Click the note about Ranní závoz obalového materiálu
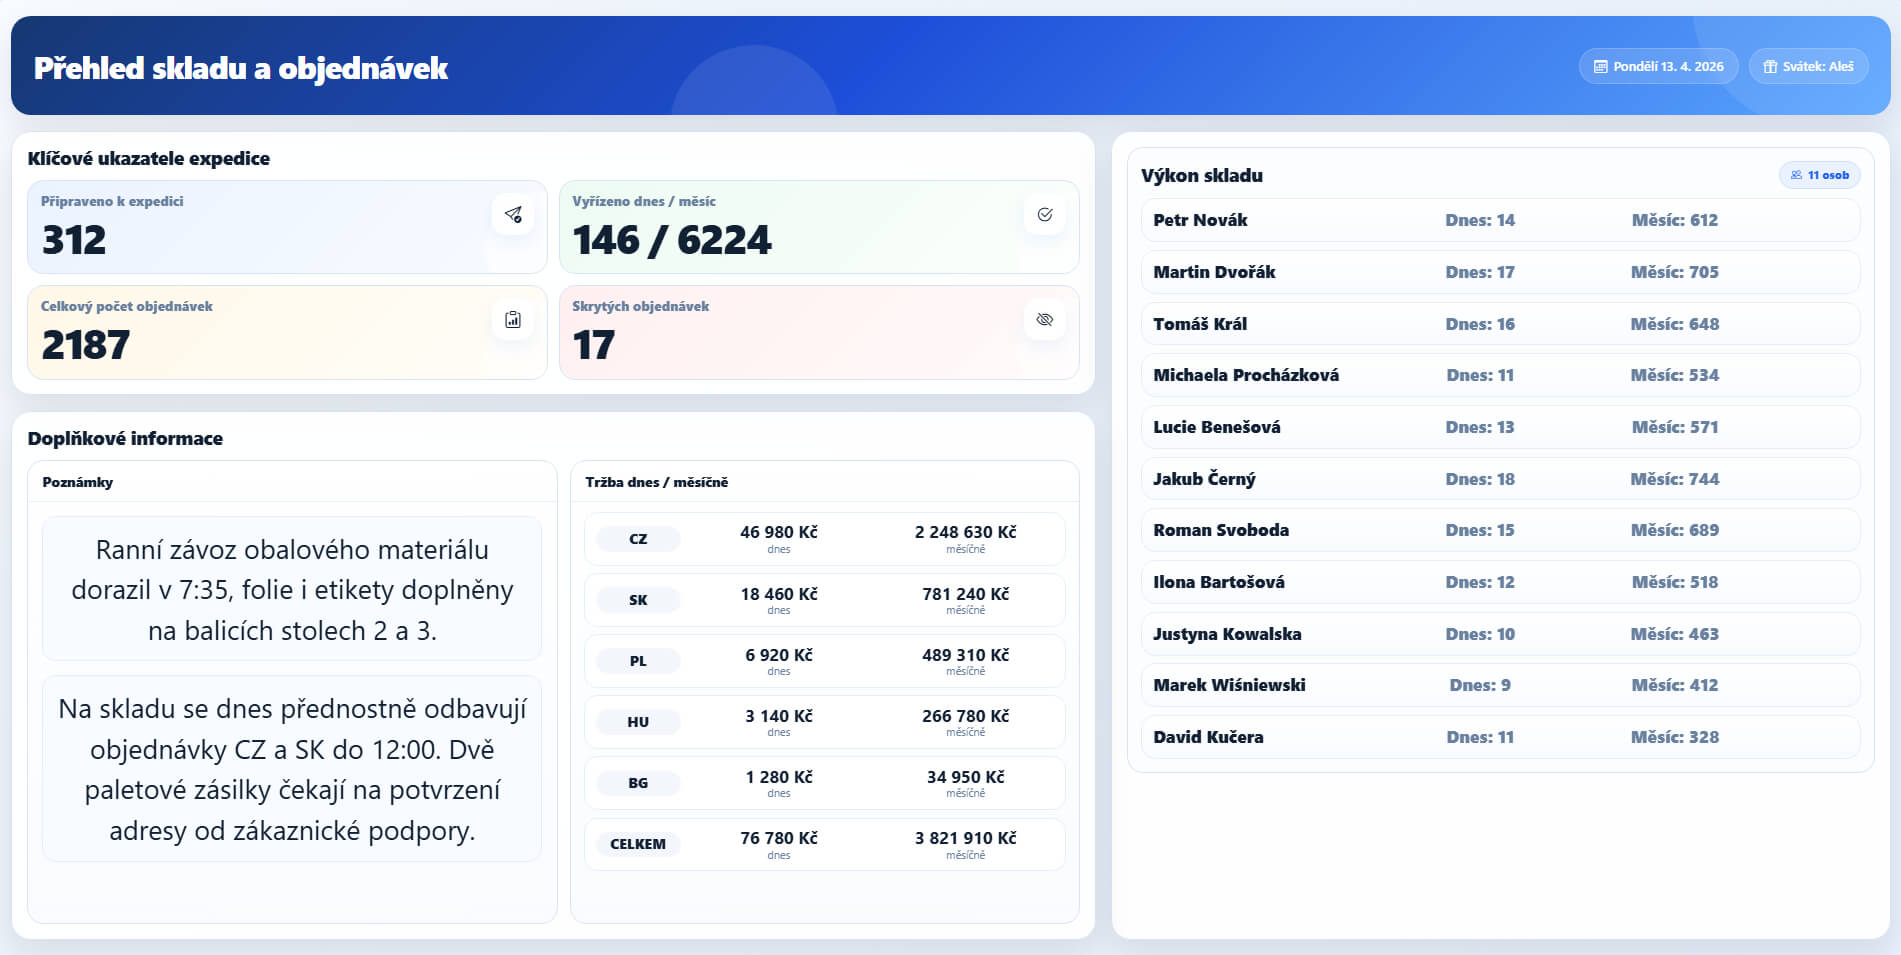Screen dimensions: 1901x955 coord(292,589)
